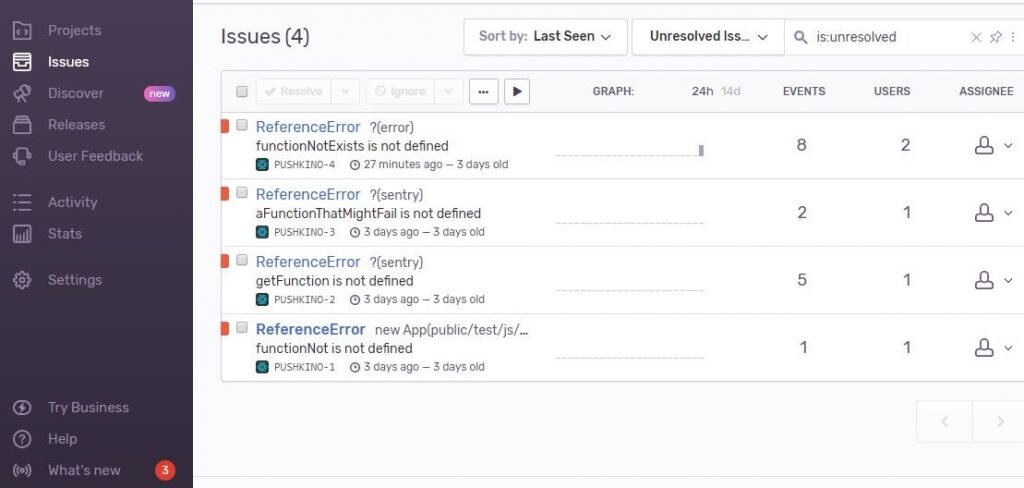Open Ignore options dropdown arrow
Screen dimensions: 1024x488
(449, 91)
